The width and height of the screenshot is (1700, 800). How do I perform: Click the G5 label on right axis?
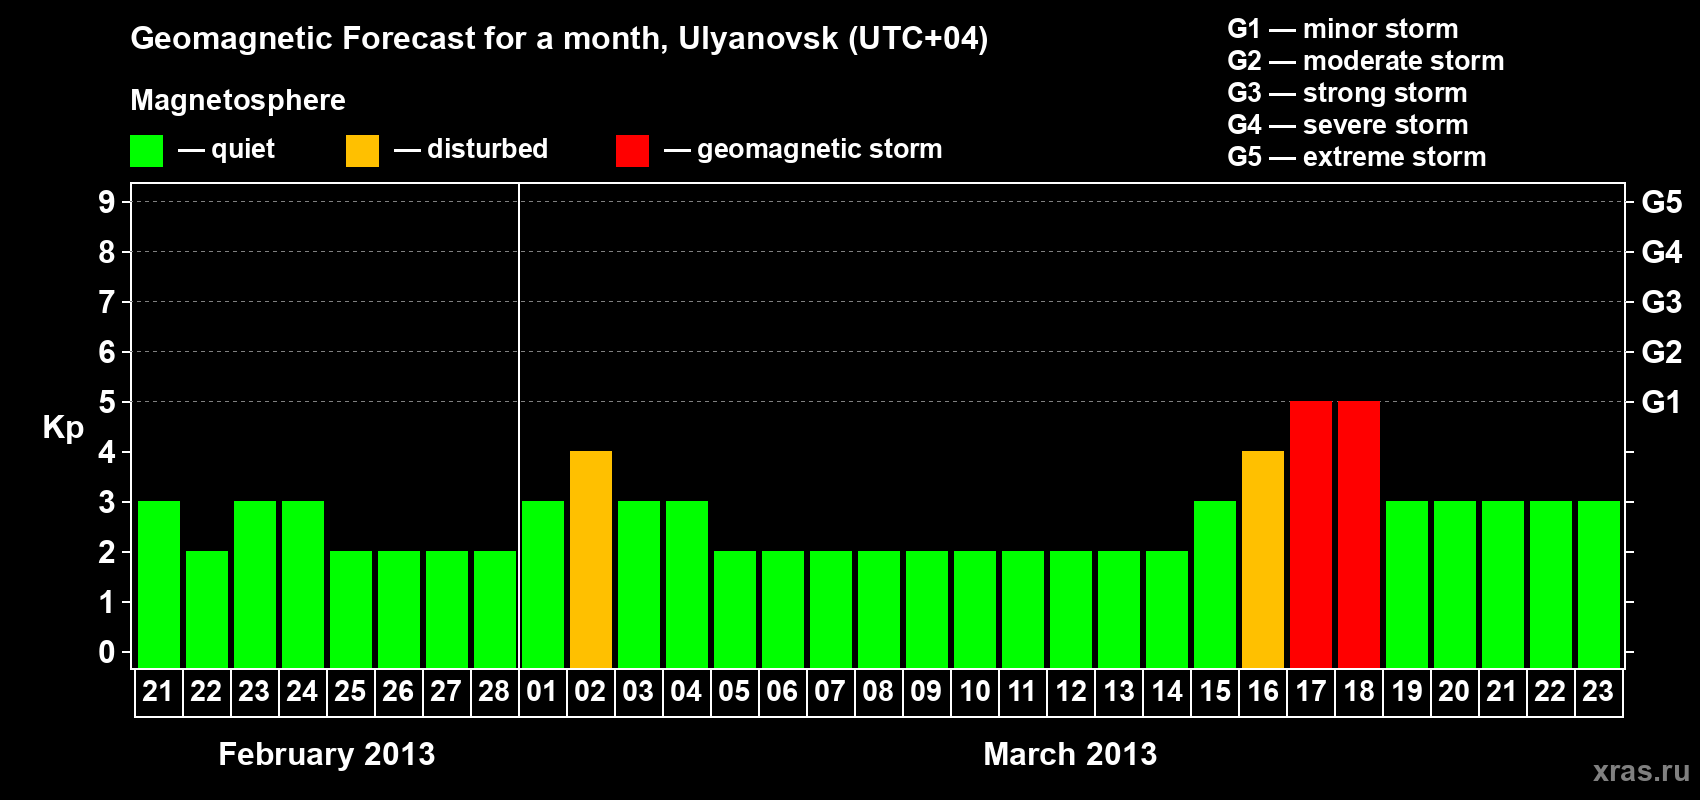[1661, 202]
